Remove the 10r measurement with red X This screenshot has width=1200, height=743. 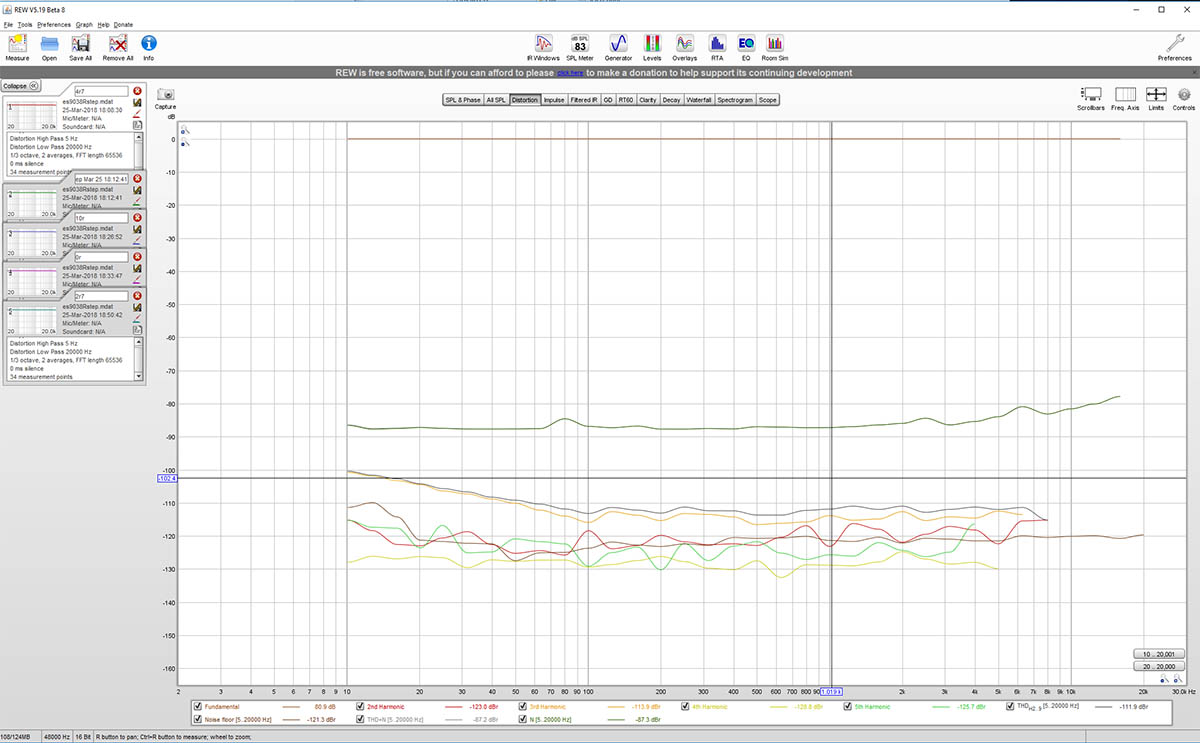pos(137,218)
